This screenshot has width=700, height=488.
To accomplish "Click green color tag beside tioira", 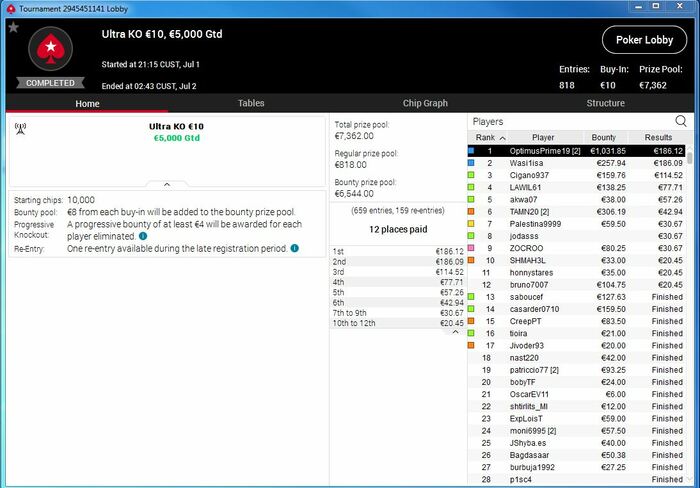I will [x=471, y=333].
